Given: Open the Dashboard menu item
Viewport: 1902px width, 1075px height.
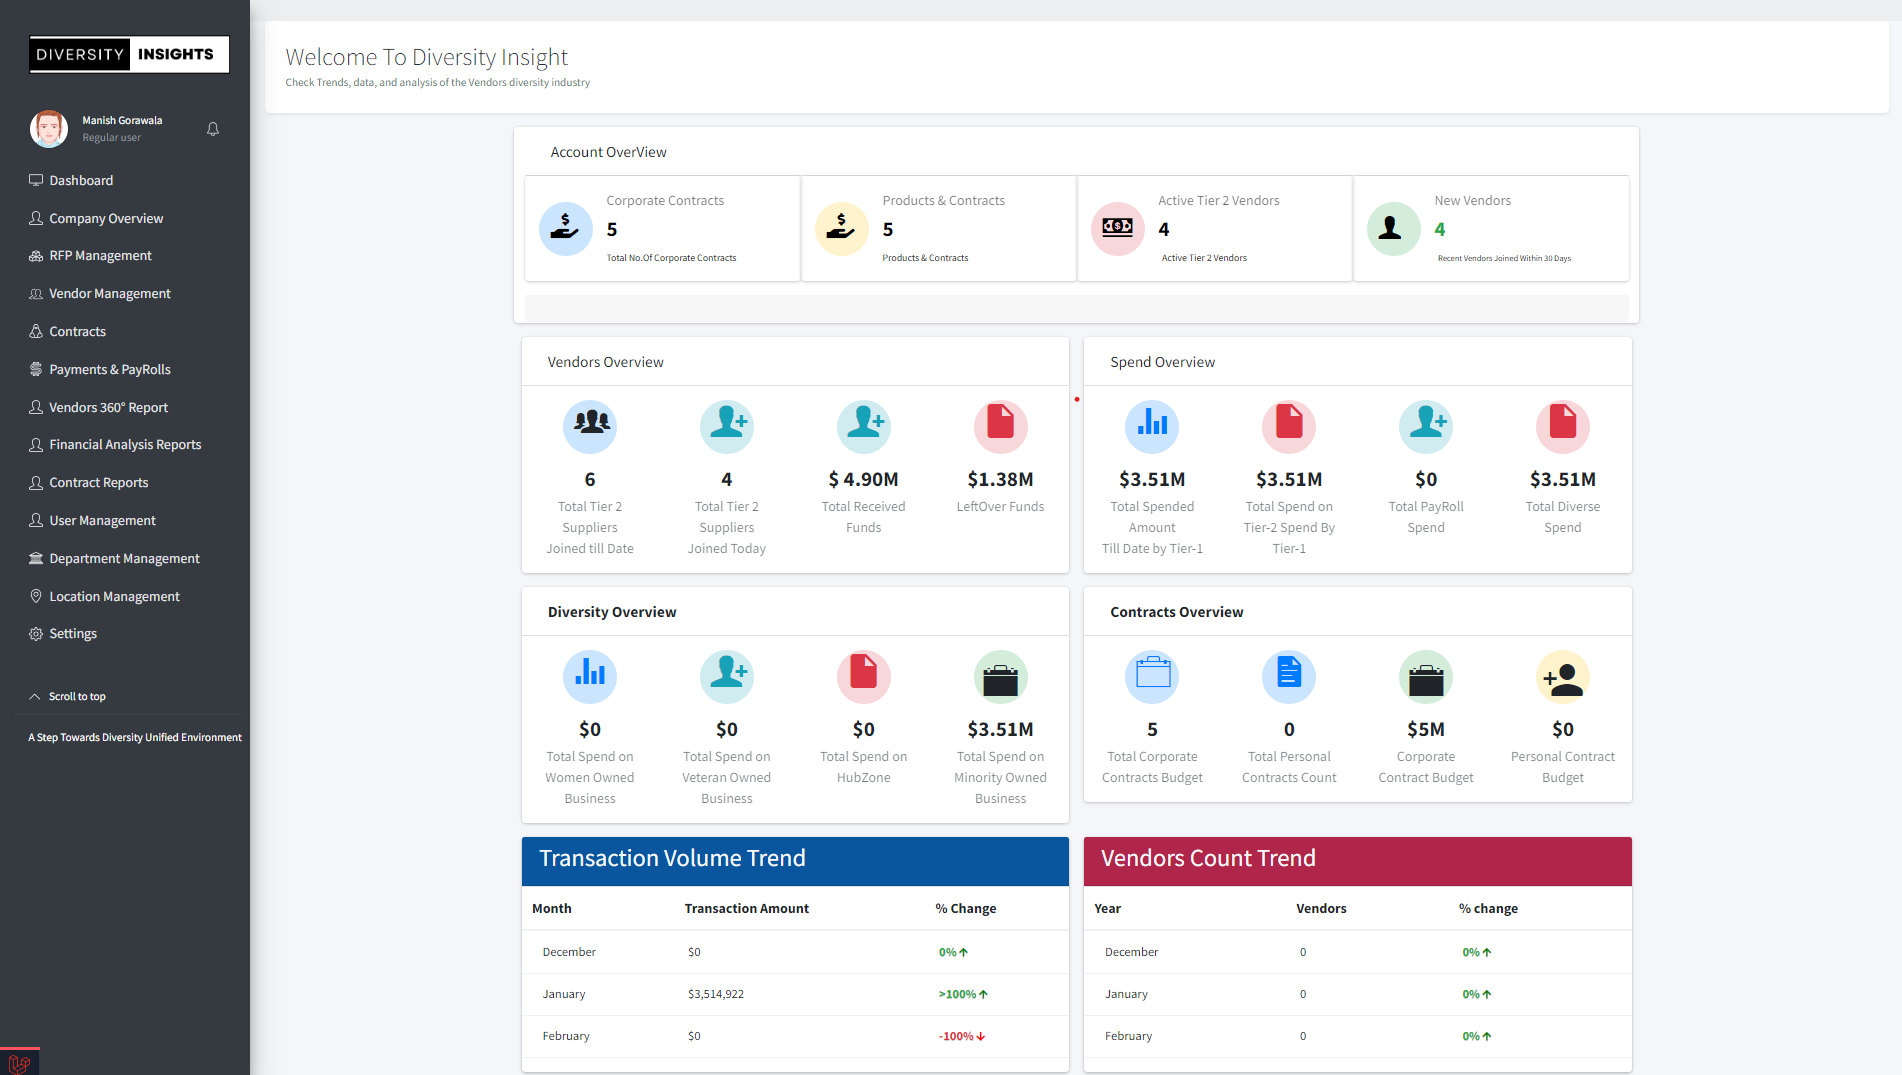Looking at the screenshot, I should coord(81,180).
